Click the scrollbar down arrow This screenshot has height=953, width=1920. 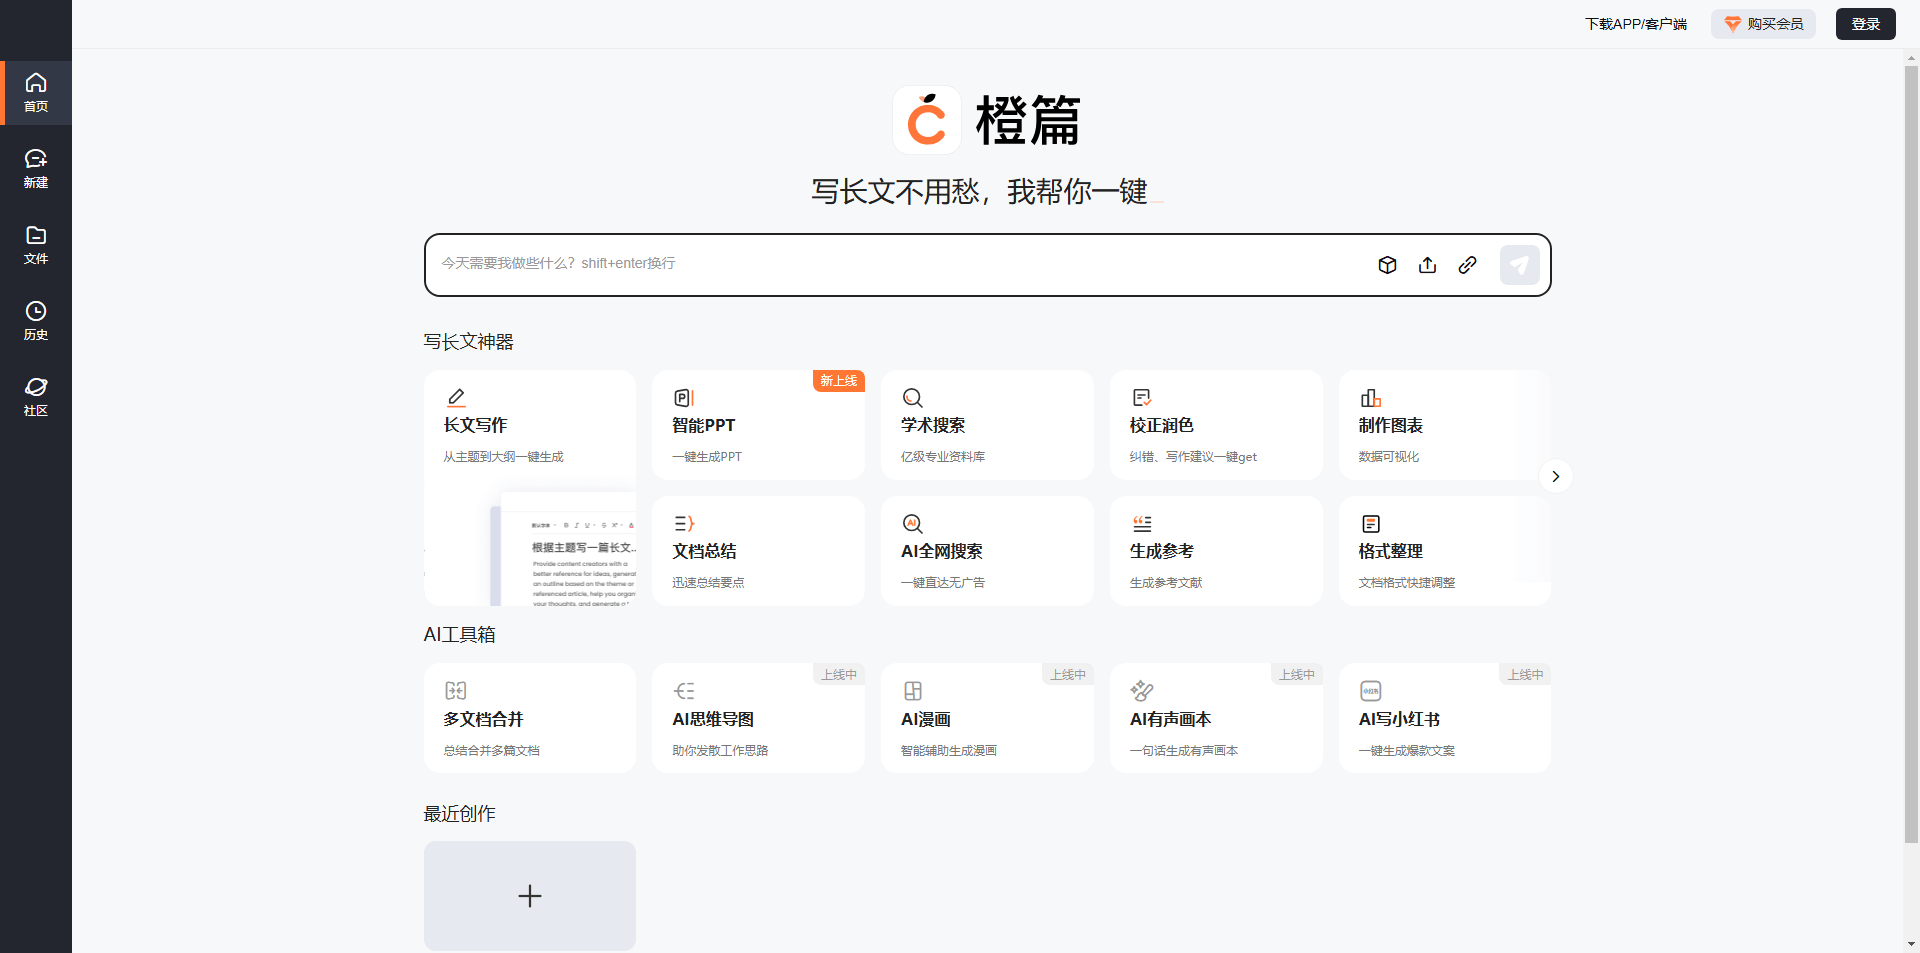point(1911,944)
